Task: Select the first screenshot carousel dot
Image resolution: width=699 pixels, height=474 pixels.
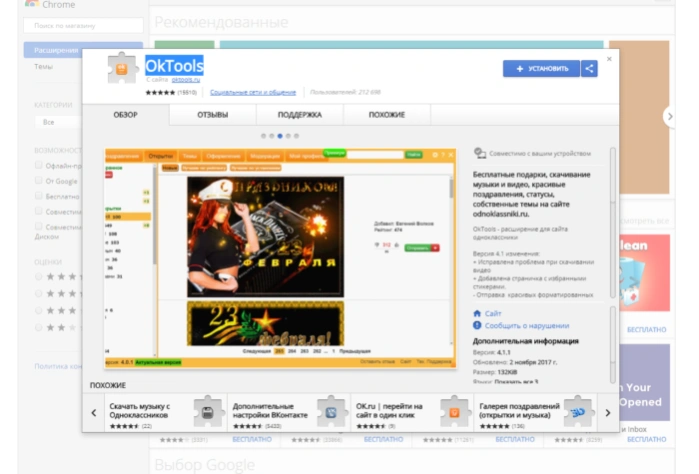Action: point(263,136)
